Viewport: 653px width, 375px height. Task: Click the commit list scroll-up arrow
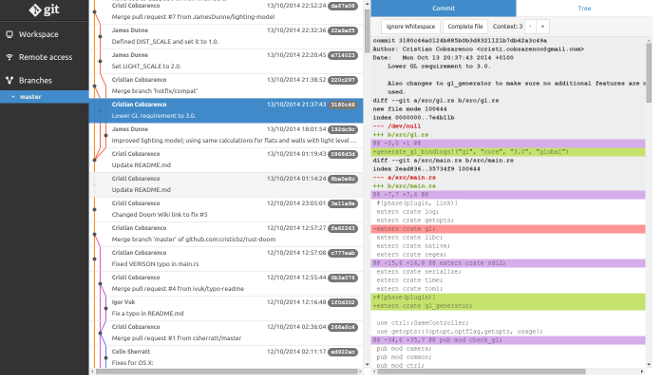[367, 4]
